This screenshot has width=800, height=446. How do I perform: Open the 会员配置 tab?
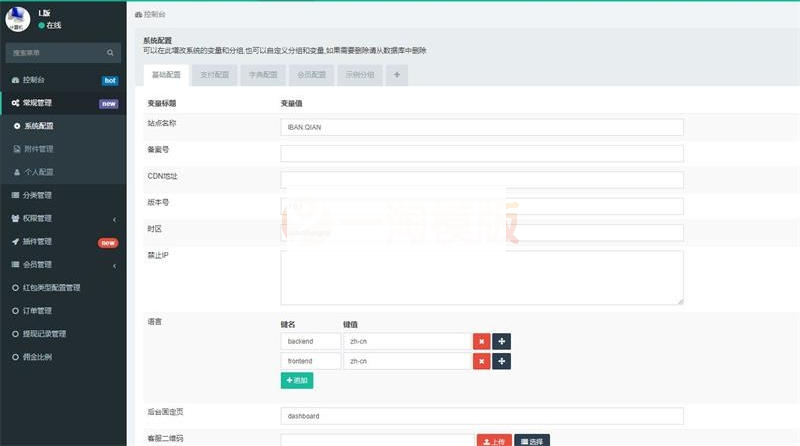311,75
